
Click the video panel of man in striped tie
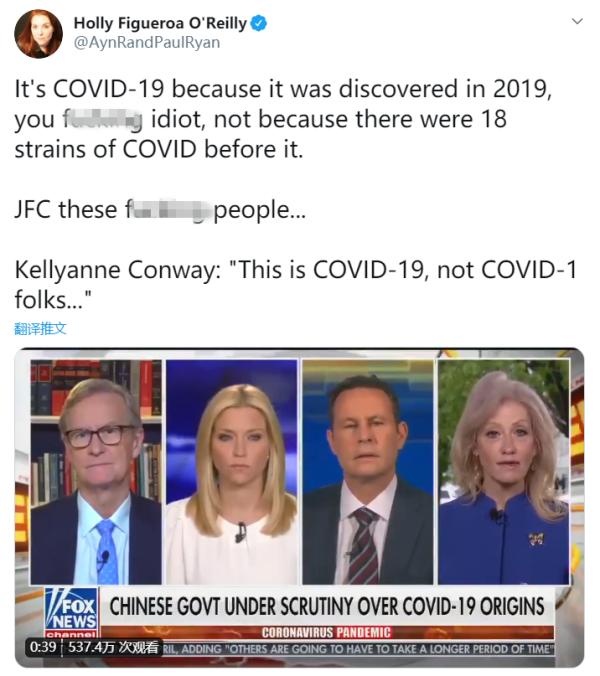pyautogui.click(x=368, y=472)
